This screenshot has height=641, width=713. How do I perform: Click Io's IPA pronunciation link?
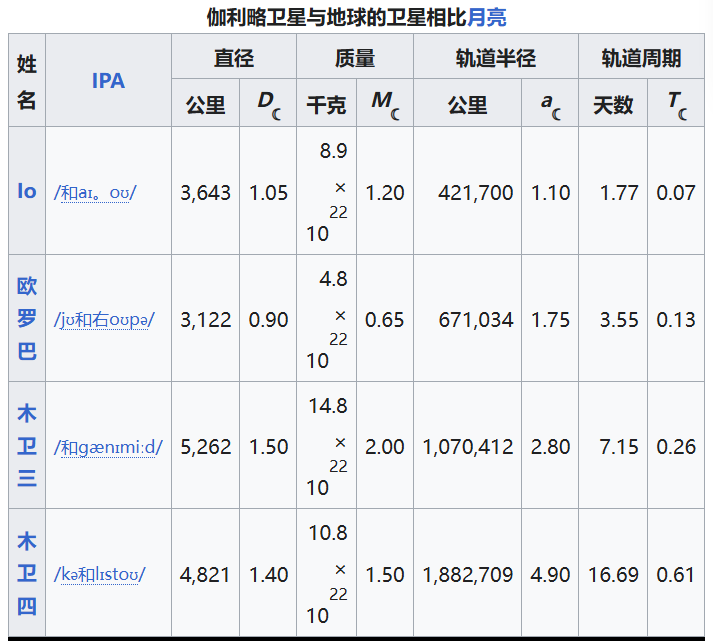pyautogui.click(x=95, y=193)
